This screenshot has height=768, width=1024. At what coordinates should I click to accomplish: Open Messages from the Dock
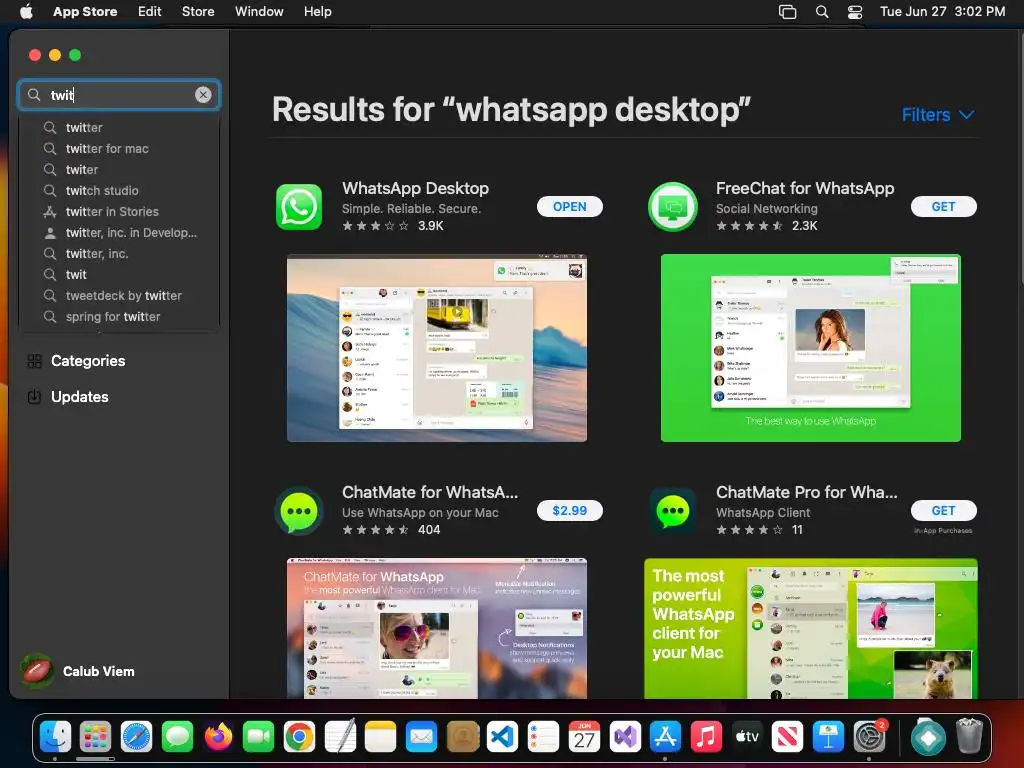click(178, 737)
